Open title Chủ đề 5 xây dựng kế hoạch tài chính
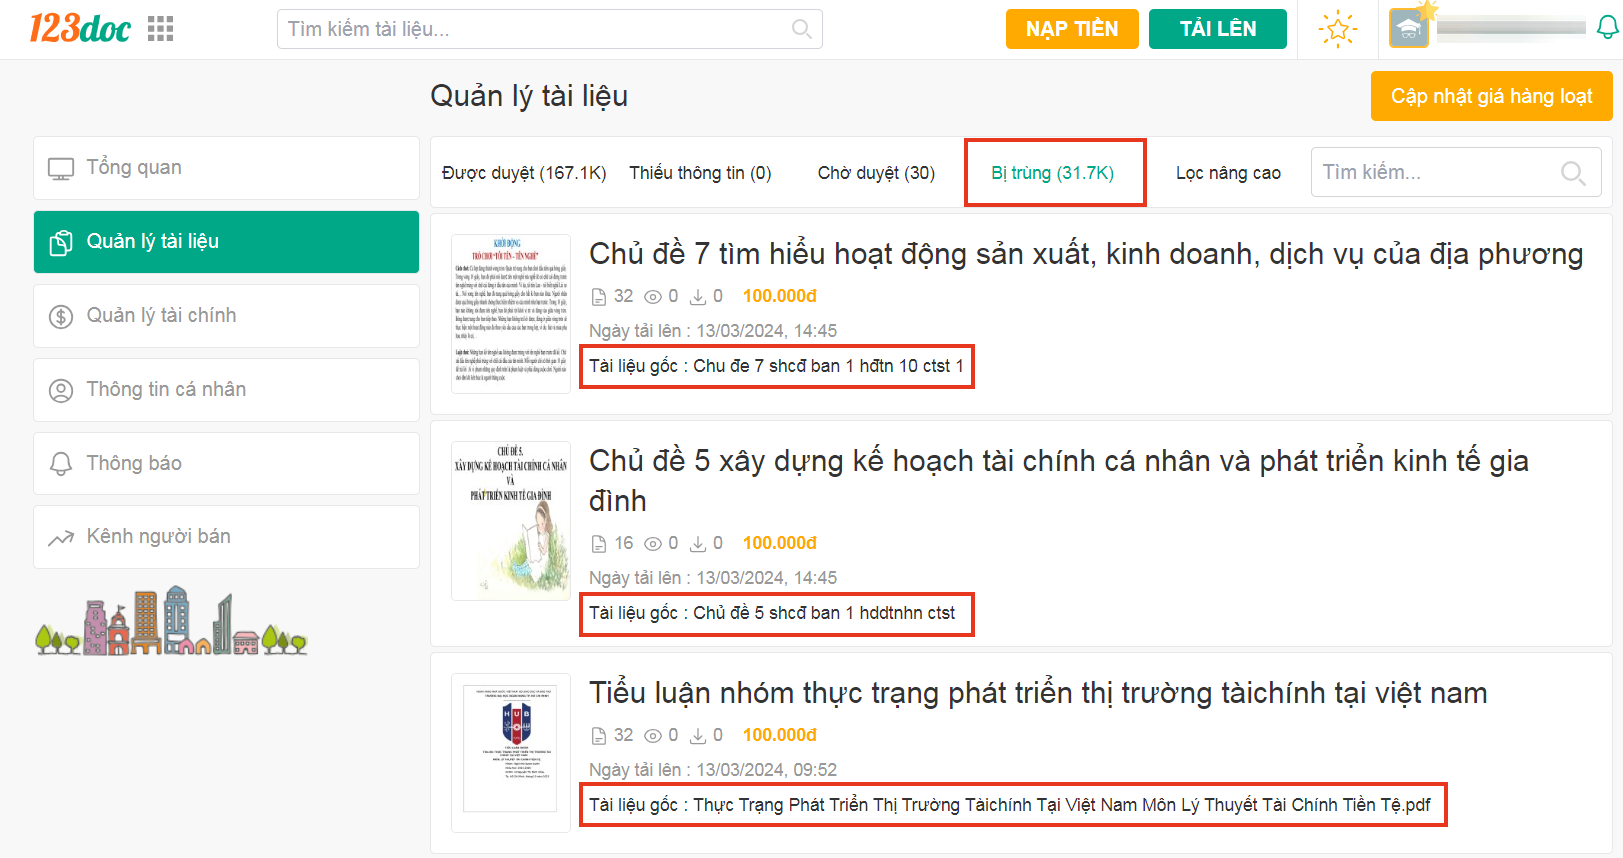Image resolution: width=1623 pixels, height=858 pixels. 1059,481
